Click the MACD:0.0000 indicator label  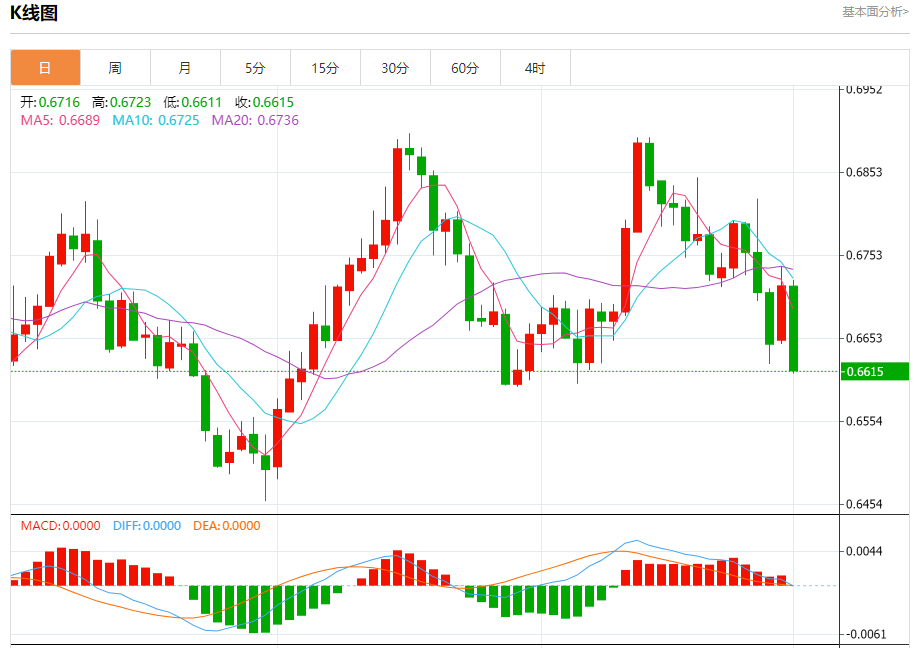61,526
